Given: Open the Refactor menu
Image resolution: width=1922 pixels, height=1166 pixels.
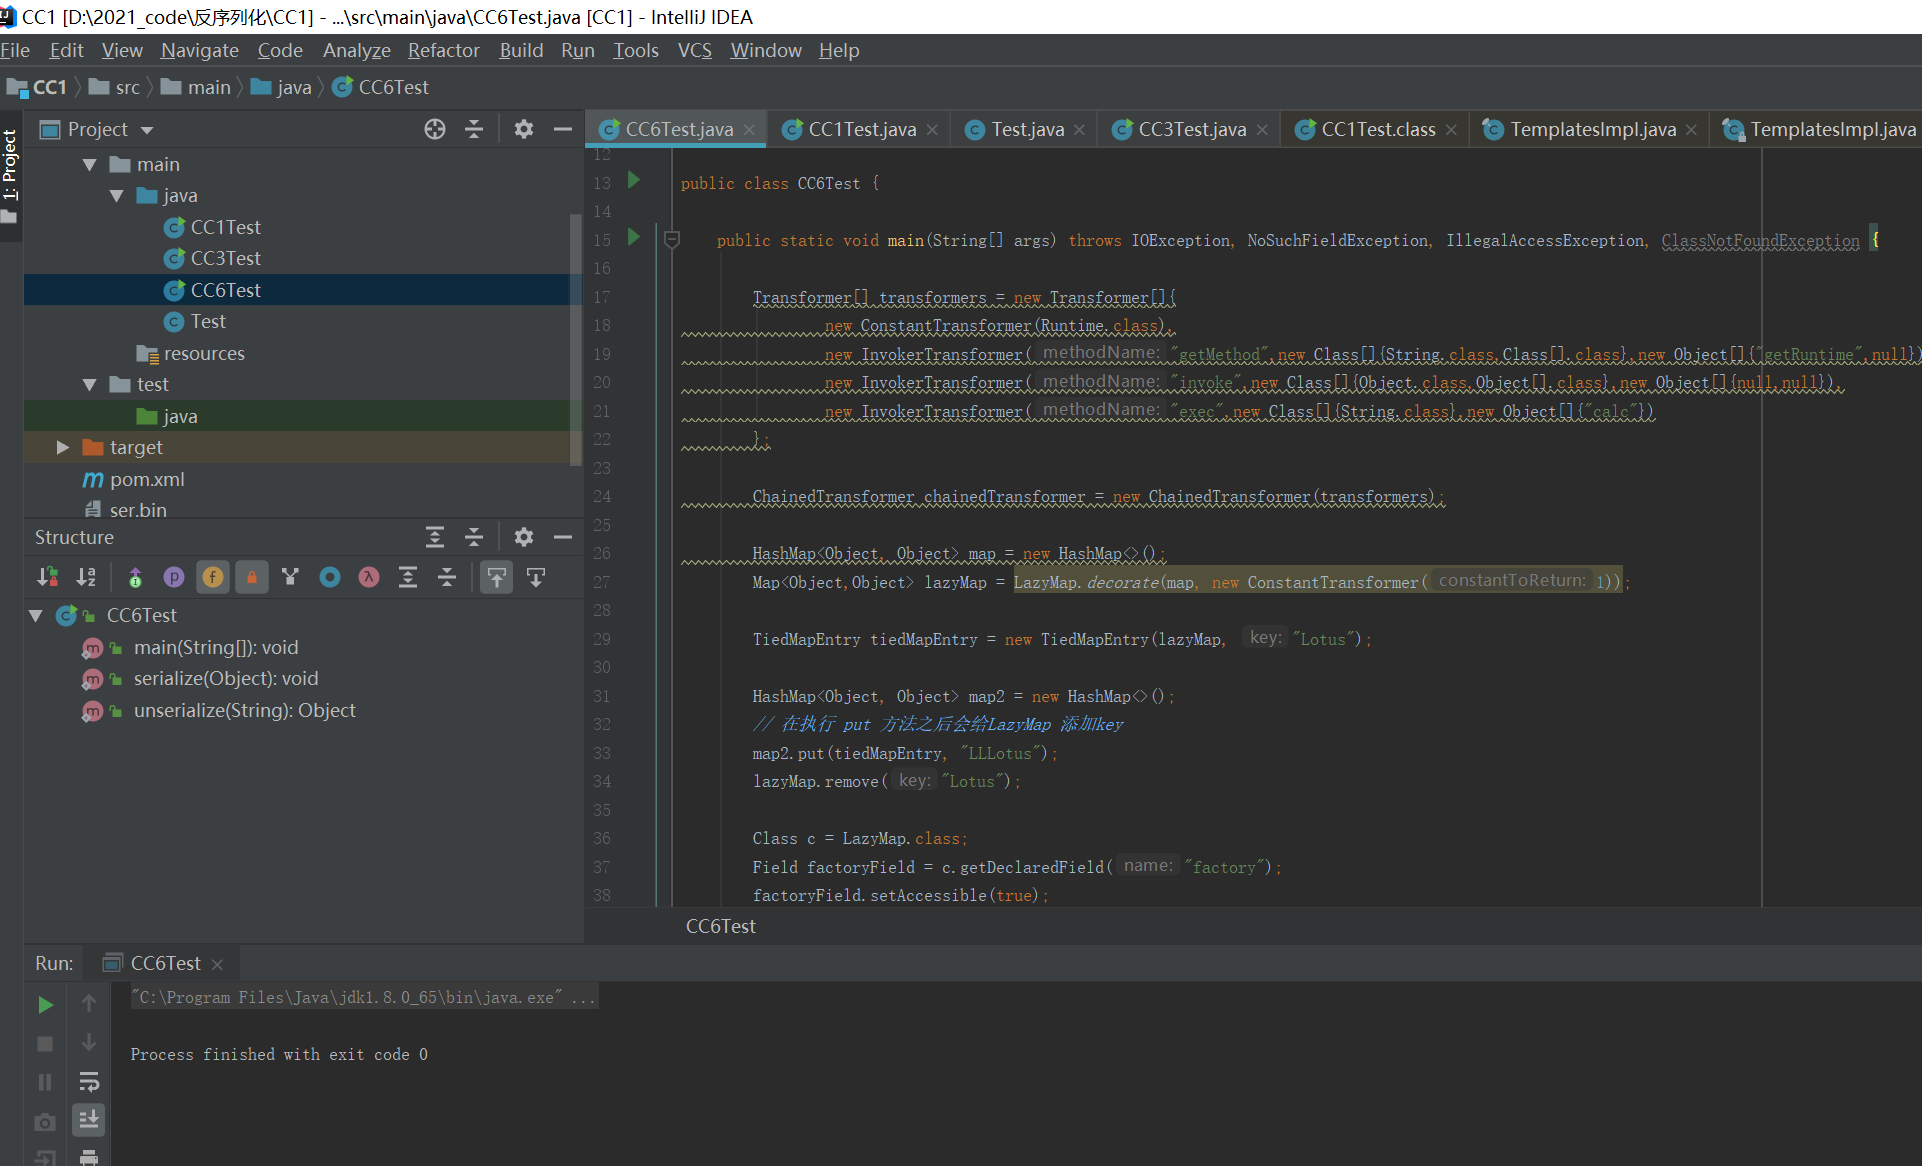Looking at the screenshot, I should coord(443,50).
